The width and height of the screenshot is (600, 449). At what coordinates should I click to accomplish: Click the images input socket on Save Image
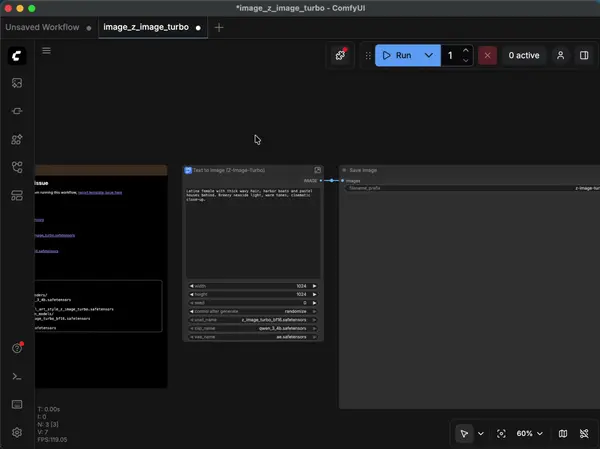342,181
